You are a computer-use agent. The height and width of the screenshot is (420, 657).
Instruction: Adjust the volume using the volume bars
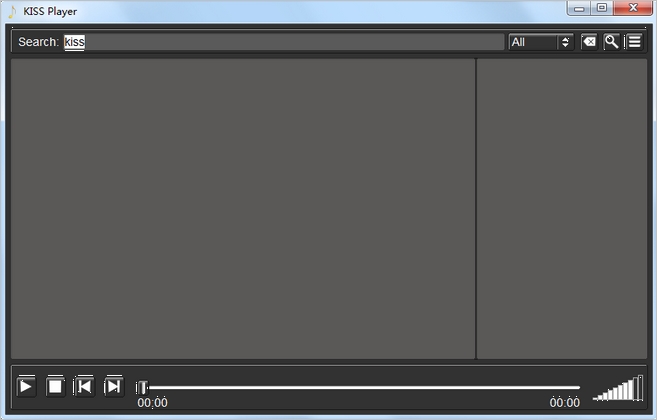click(618, 389)
